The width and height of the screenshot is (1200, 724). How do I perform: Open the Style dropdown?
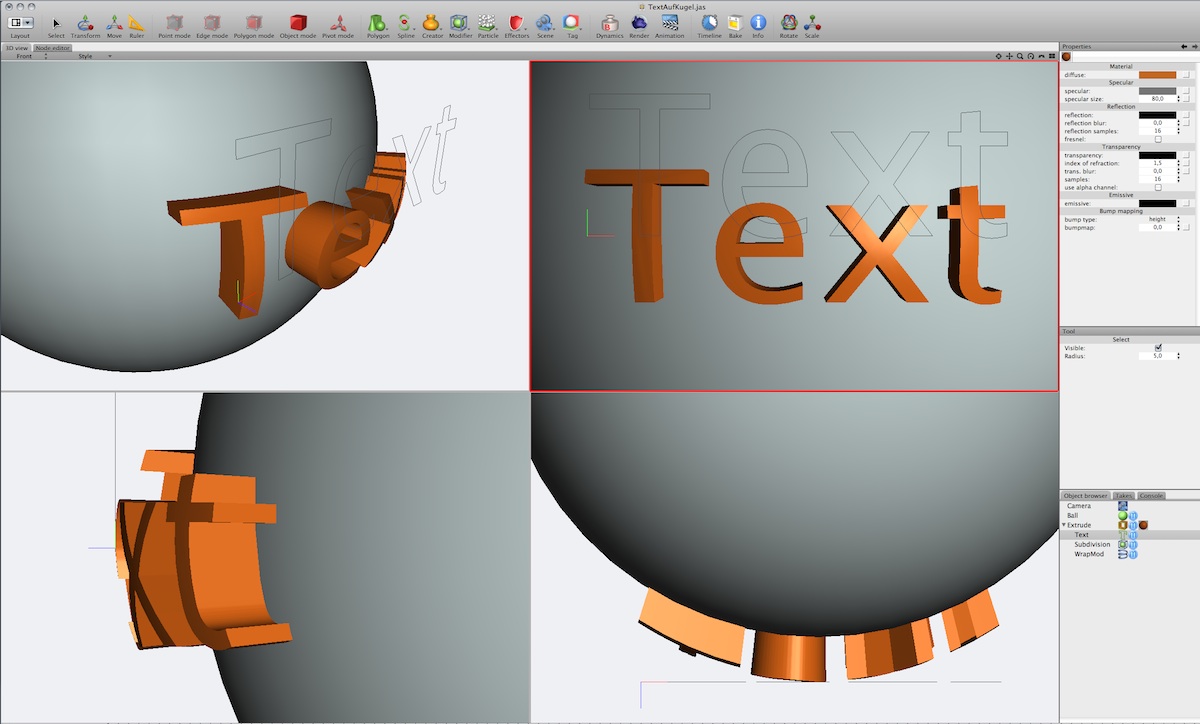pyautogui.click(x=95, y=56)
